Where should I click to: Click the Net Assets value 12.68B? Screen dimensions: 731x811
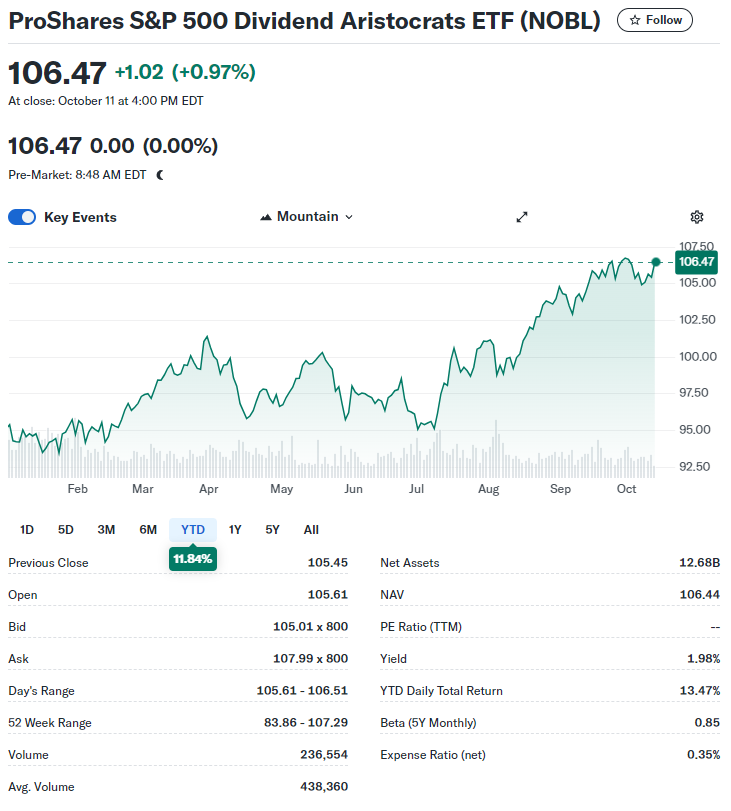699,563
